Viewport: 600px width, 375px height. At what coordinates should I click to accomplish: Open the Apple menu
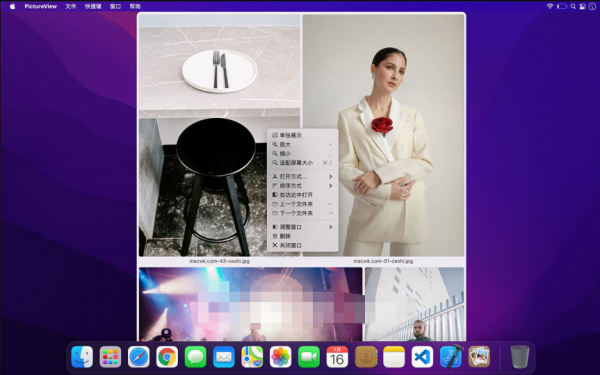coord(12,6)
